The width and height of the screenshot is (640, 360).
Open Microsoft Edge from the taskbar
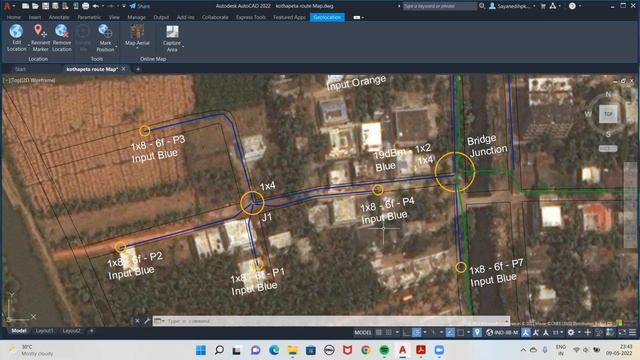point(274,350)
